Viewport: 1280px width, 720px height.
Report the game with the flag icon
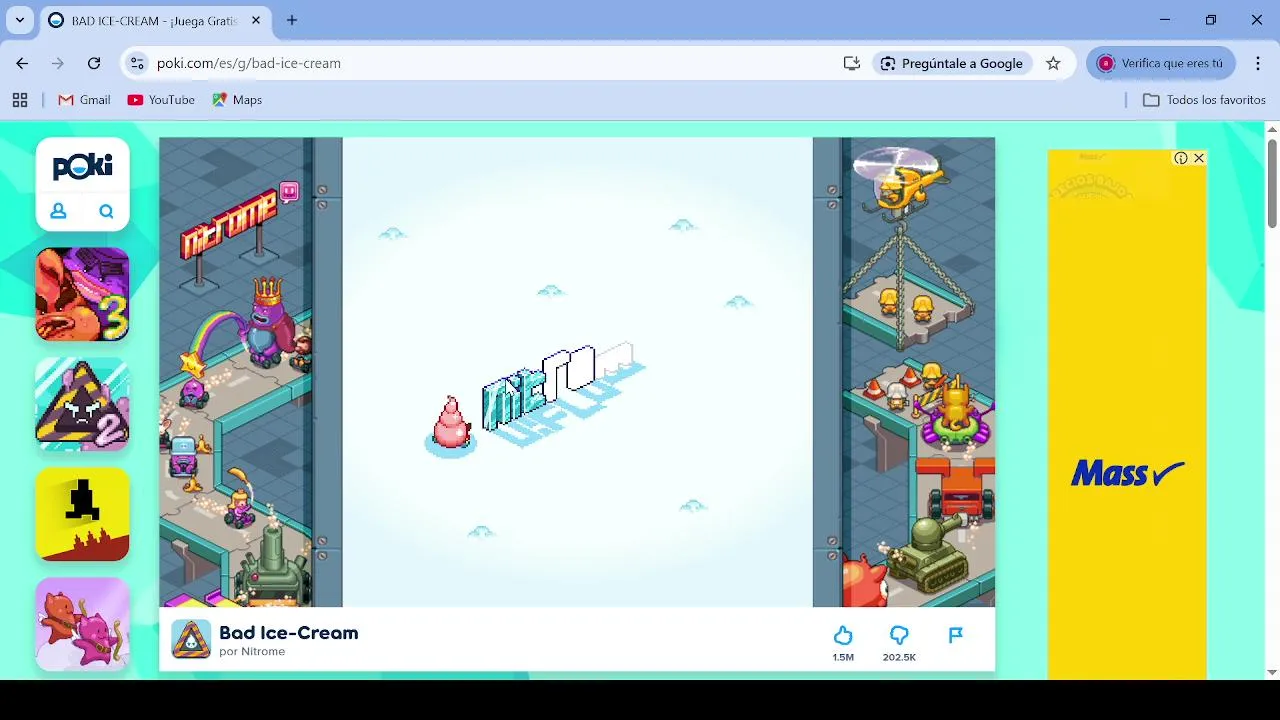(x=955, y=635)
